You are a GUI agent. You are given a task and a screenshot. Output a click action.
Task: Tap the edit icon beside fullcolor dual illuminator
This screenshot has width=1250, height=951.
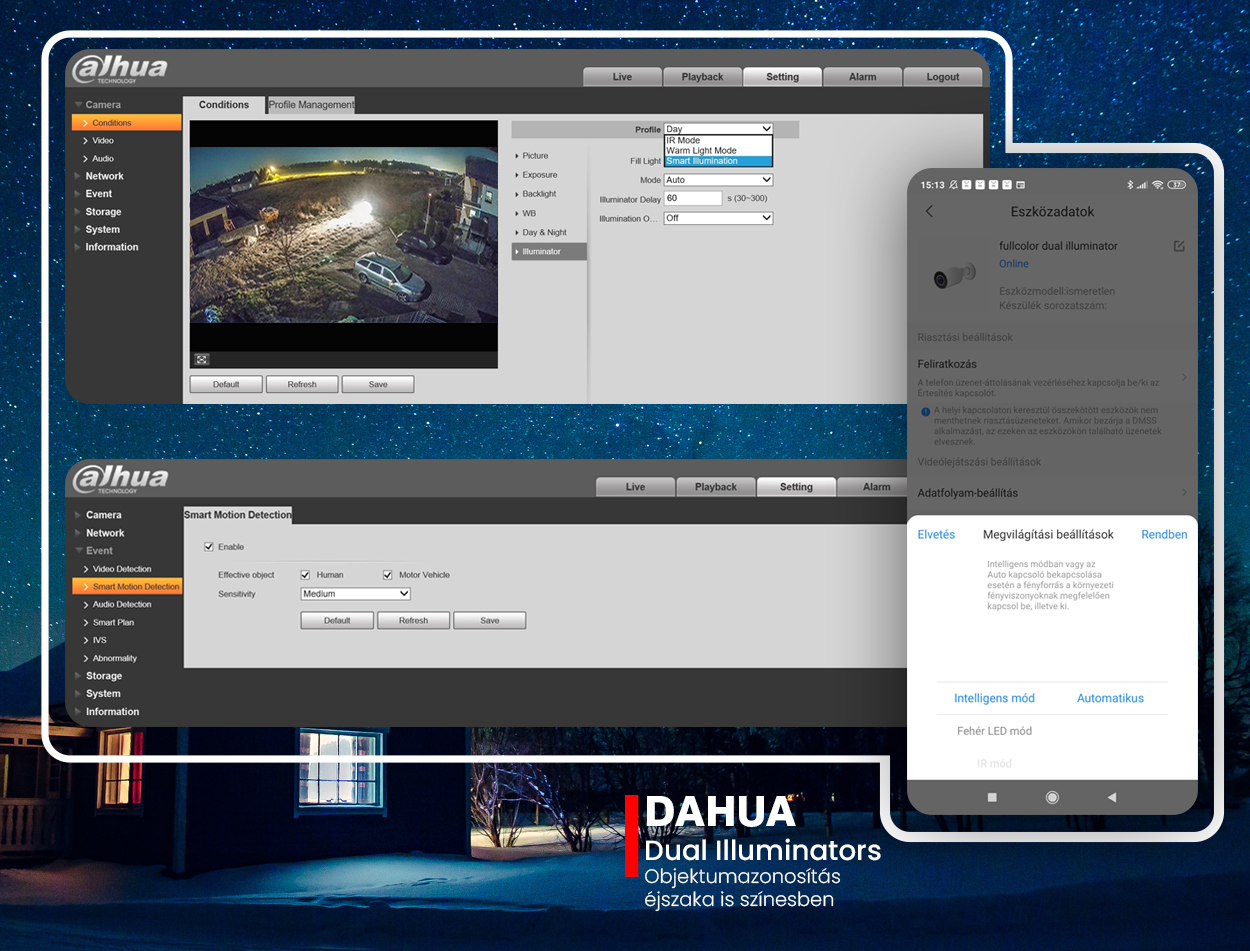pyautogui.click(x=1179, y=246)
